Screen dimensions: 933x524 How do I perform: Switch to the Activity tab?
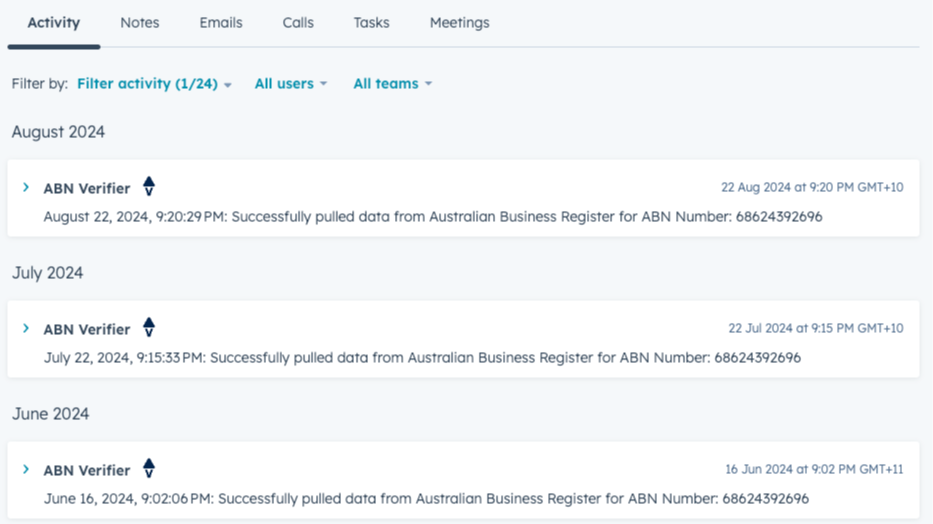click(53, 22)
